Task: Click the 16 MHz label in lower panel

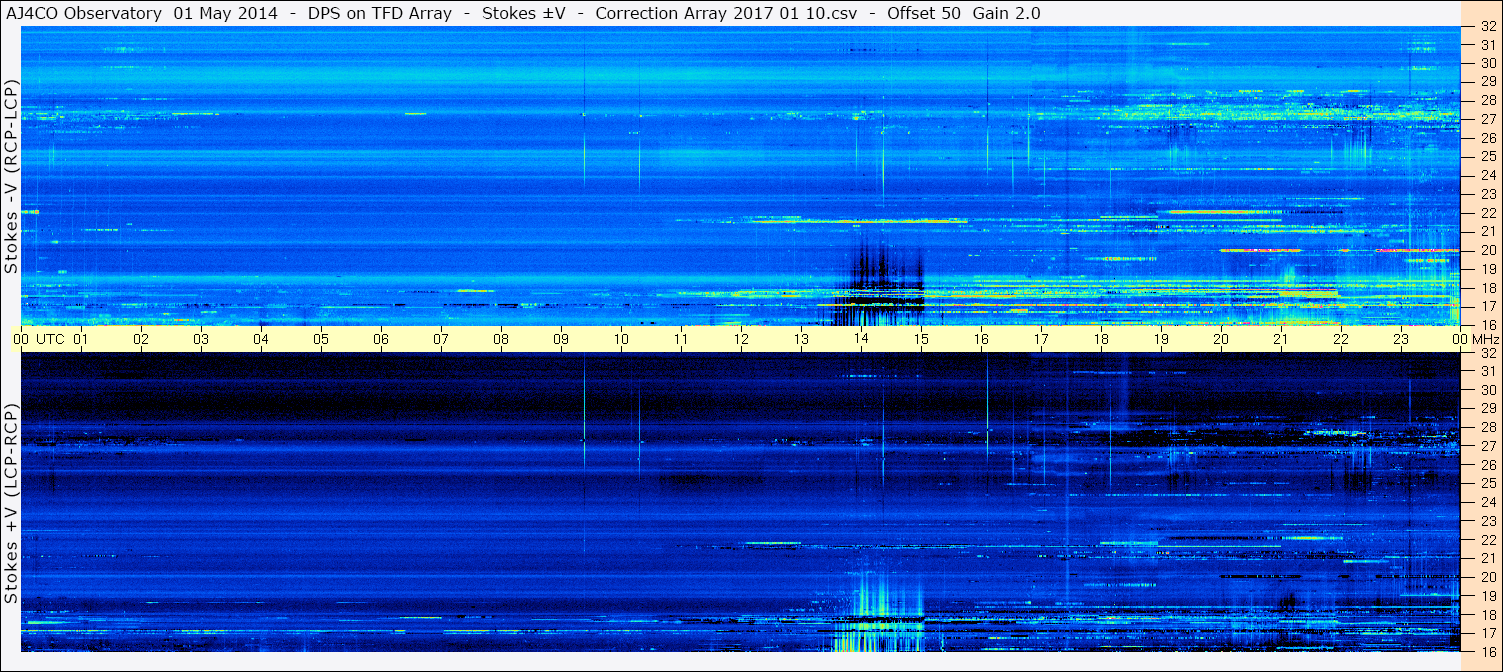Action: click(x=1487, y=651)
